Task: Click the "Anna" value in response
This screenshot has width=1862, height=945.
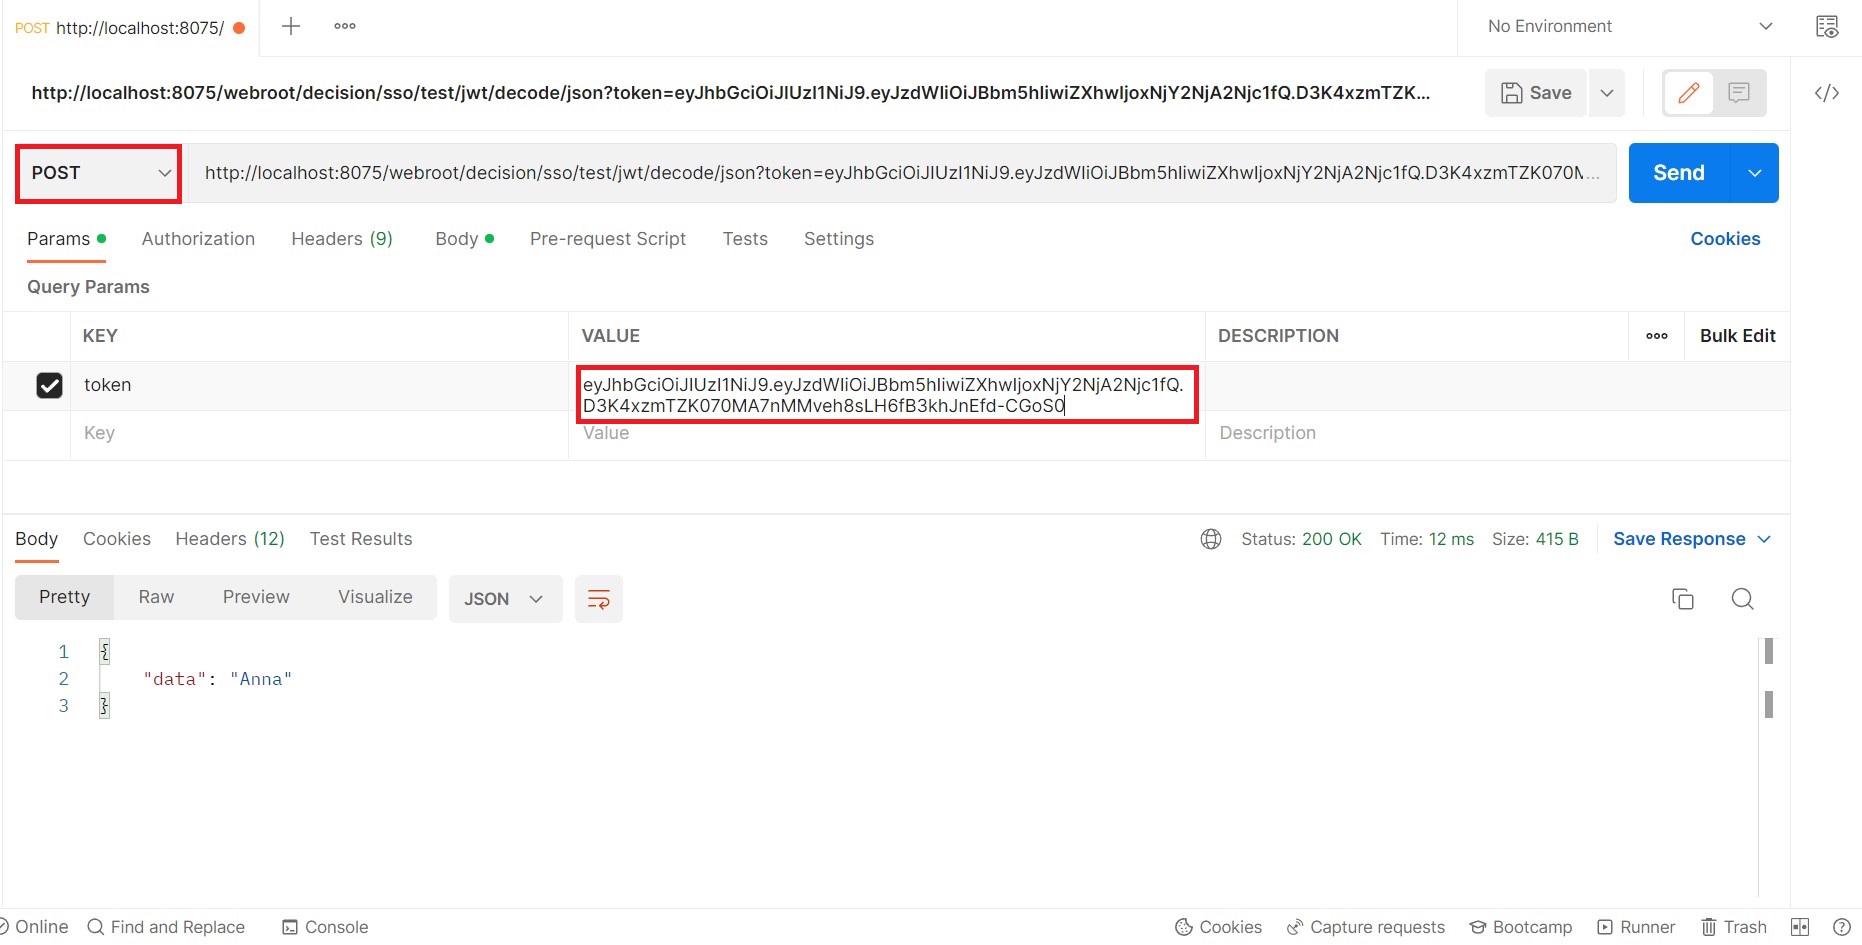Action: (x=261, y=679)
